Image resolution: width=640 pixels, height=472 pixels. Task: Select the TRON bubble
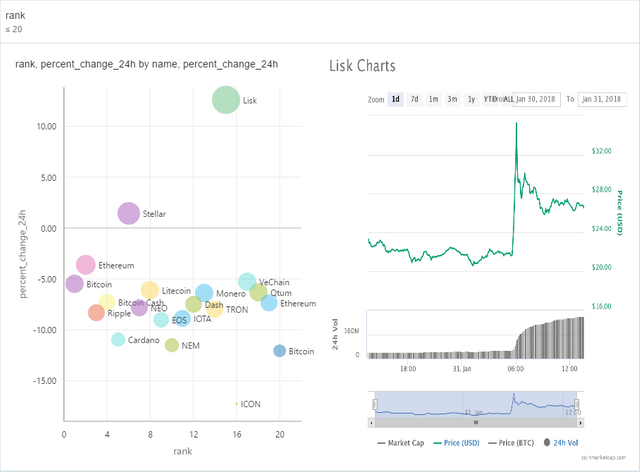(215, 309)
